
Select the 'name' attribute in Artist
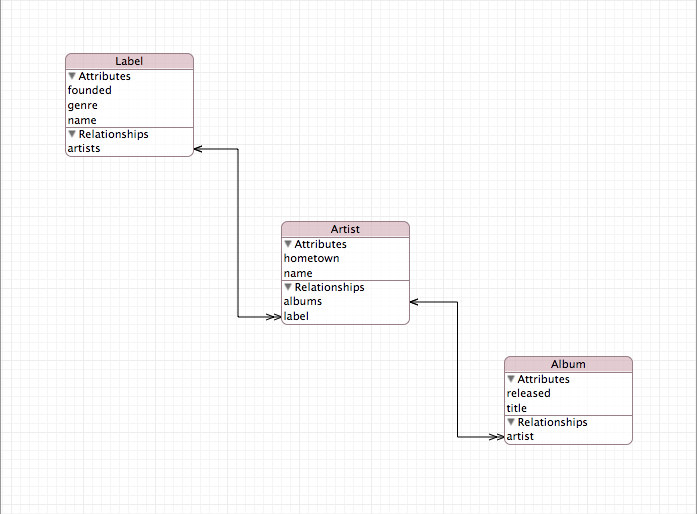[x=345, y=273]
